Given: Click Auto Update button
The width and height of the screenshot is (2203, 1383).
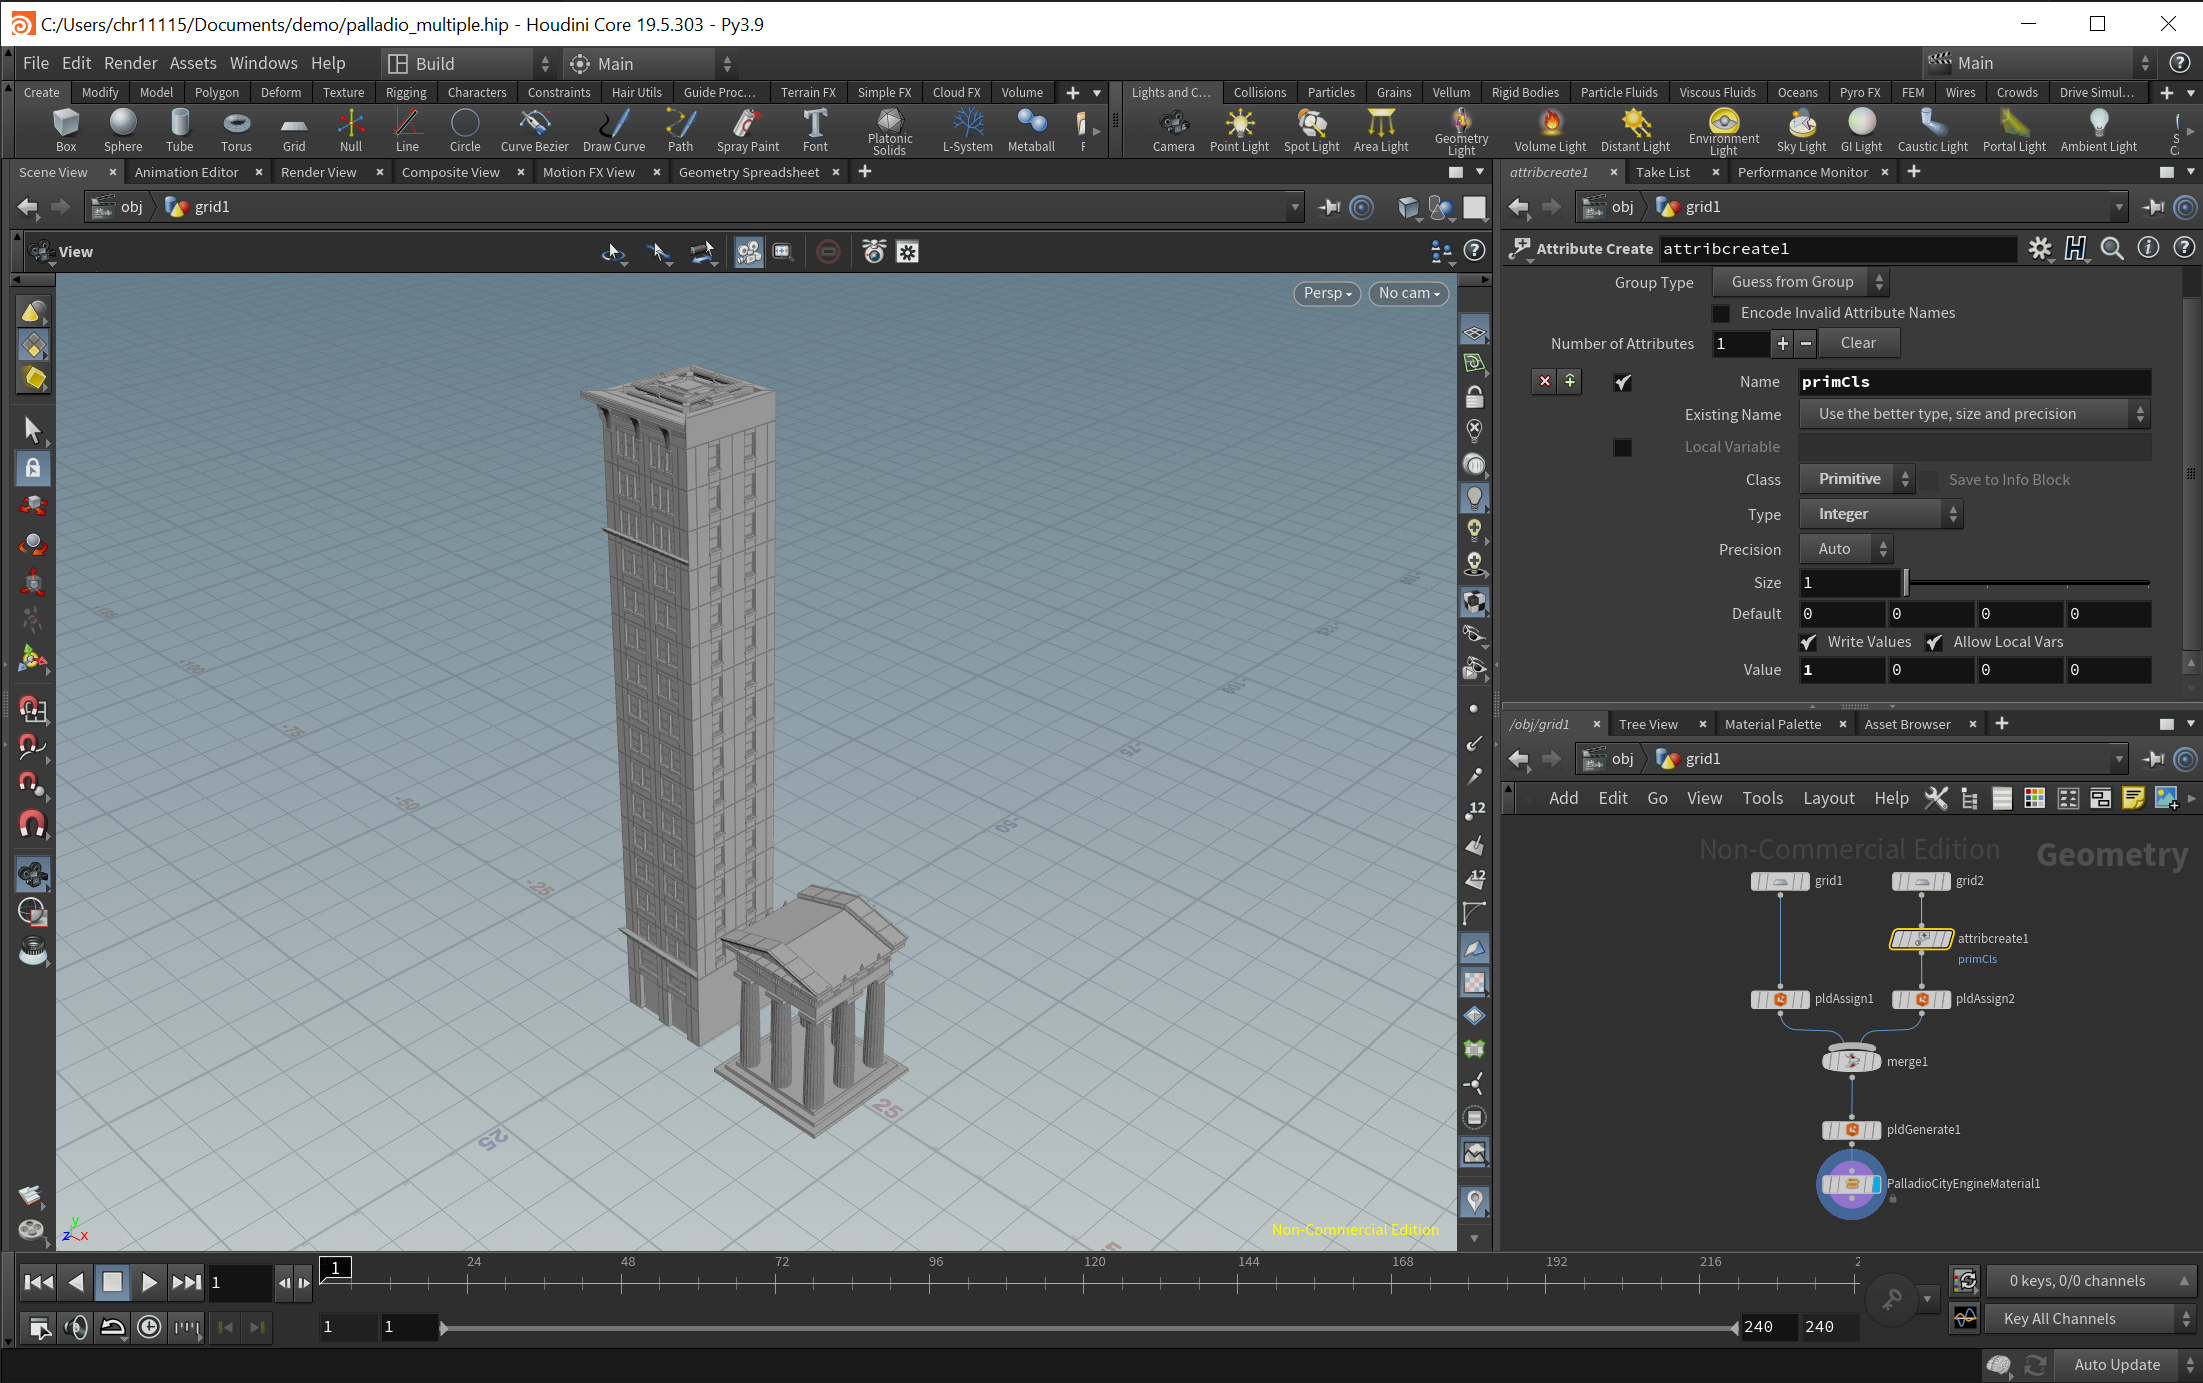Looking at the screenshot, I should (2117, 1365).
